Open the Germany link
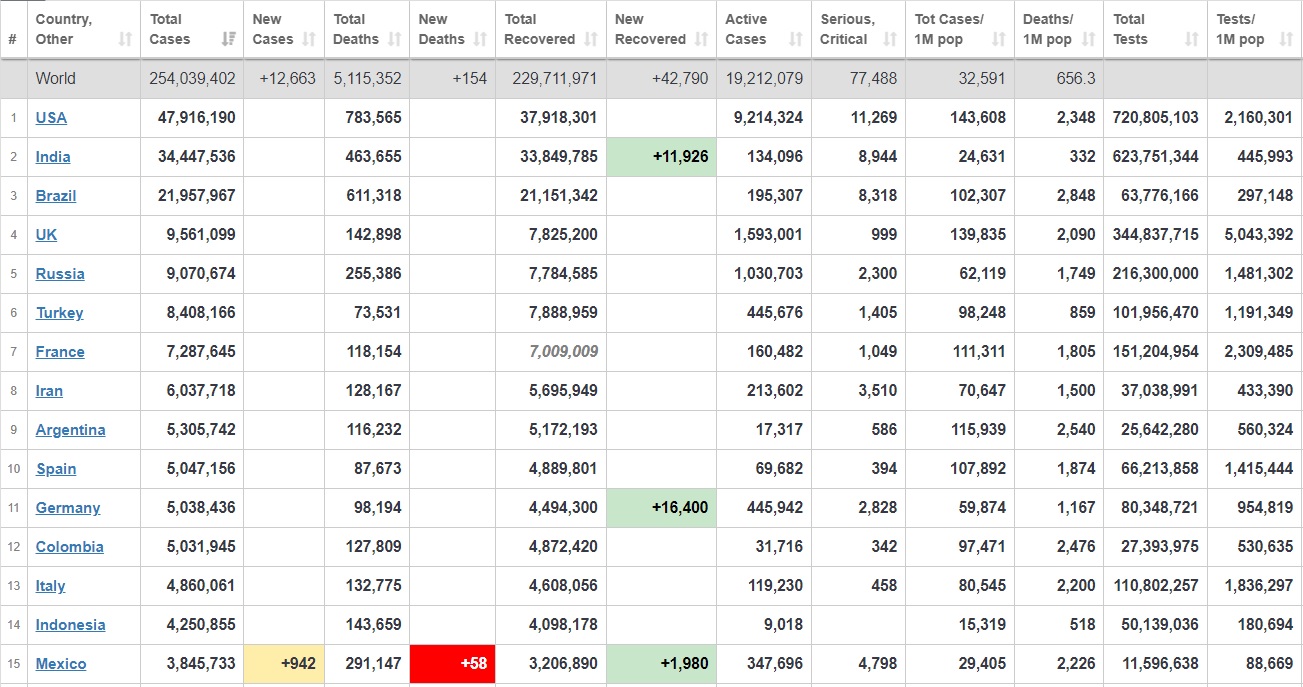The height and width of the screenshot is (687, 1303). 68,508
